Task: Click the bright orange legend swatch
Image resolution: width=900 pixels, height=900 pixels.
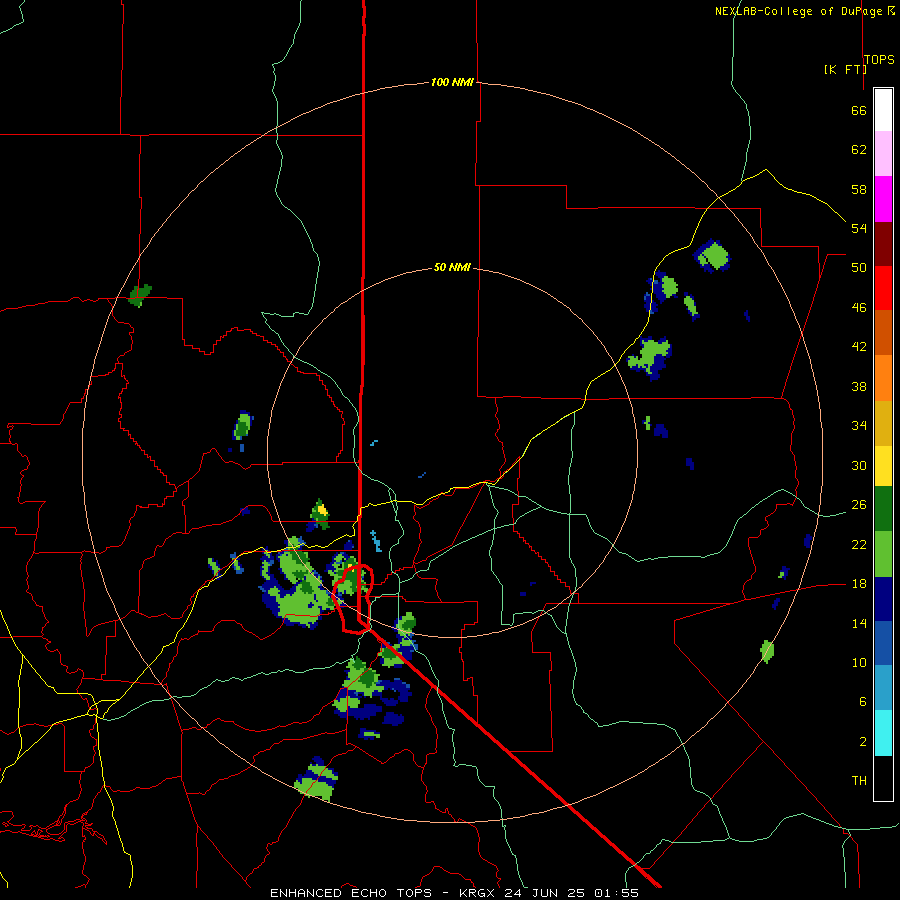Action: pos(883,378)
